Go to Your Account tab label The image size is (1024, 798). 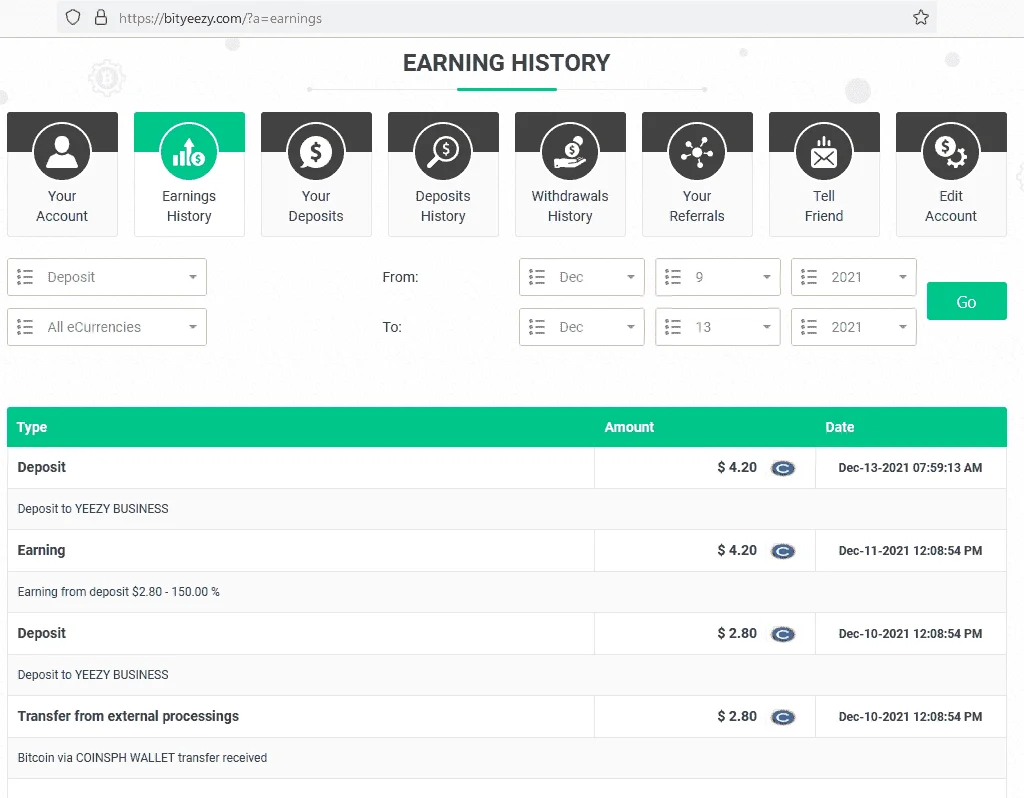(62, 206)
